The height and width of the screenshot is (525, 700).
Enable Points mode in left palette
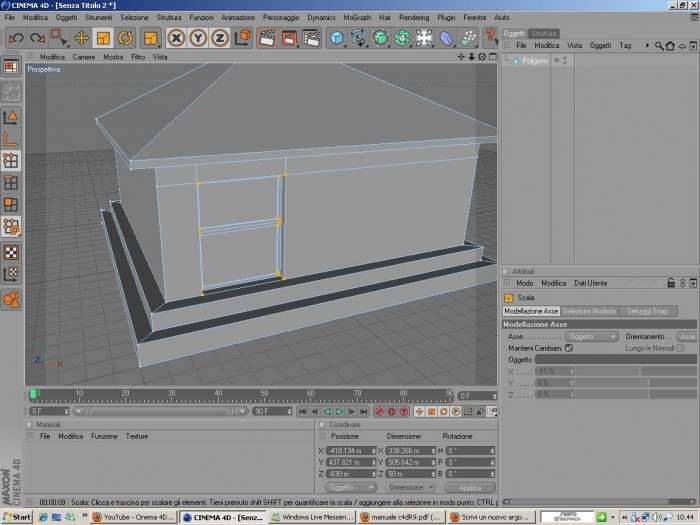11,161
